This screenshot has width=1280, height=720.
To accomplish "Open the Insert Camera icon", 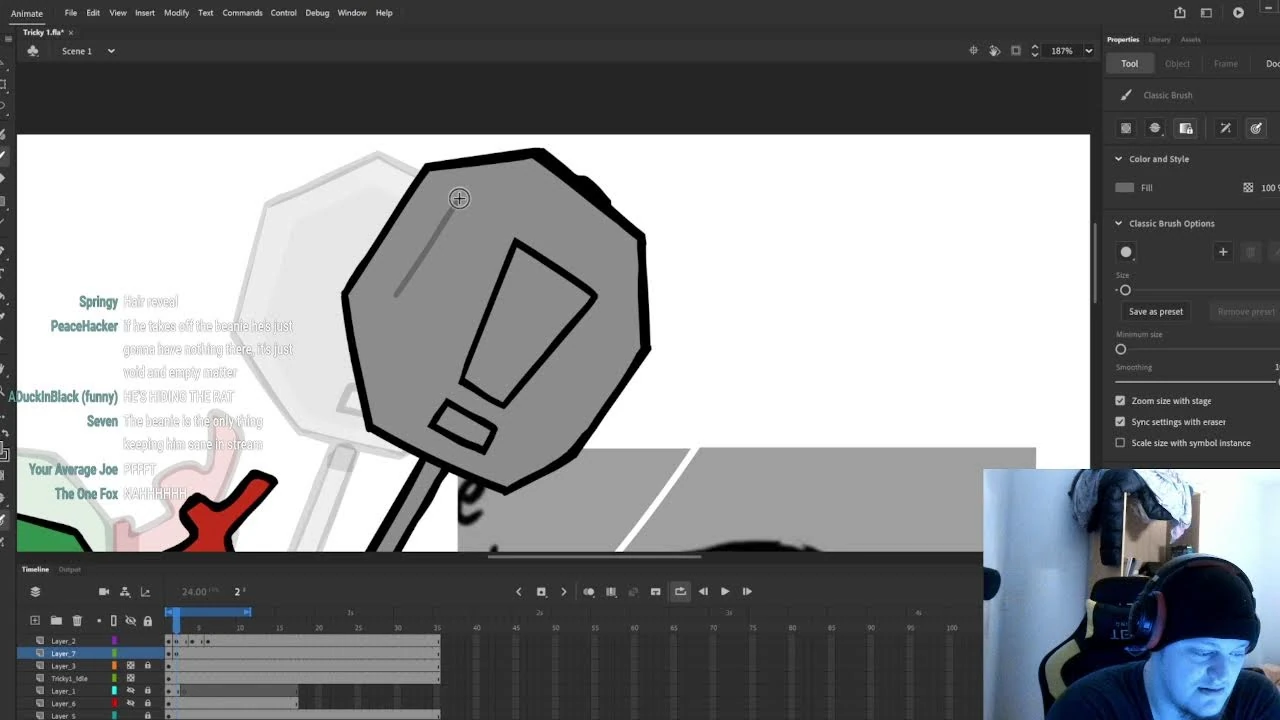I will click(x=104, y=591).
